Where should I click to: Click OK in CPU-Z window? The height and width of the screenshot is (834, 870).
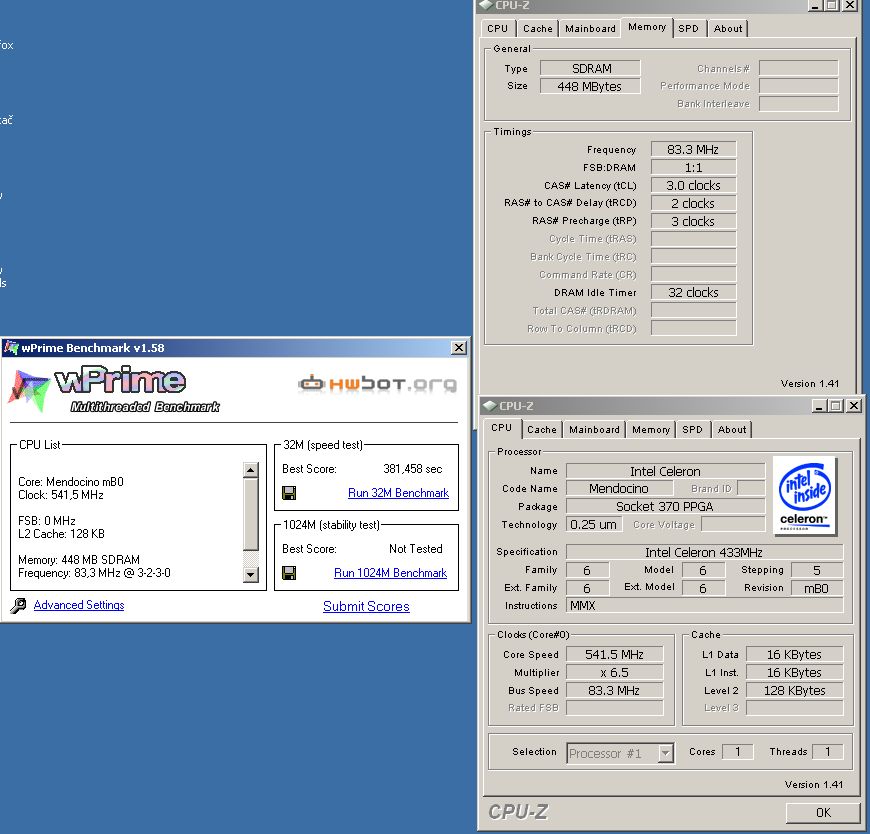pyautogui.click(x=823, y=812)
